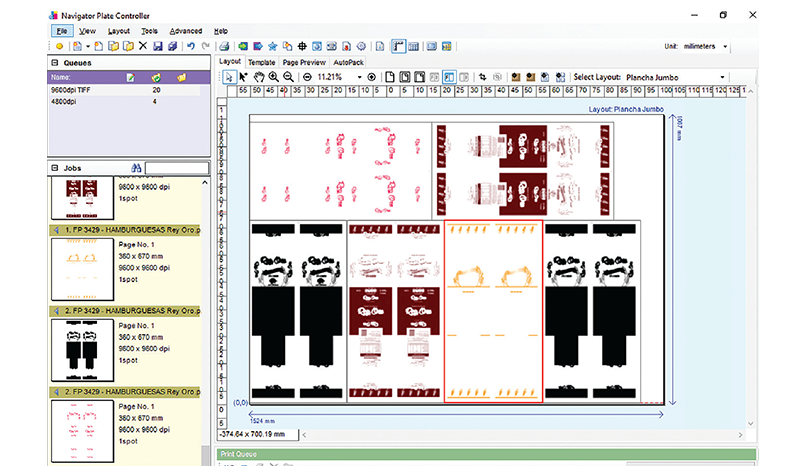The height and width of the screenshot is (470, 800).
Task: Click the Print icon in toolbar
Action: click(224, 46)
